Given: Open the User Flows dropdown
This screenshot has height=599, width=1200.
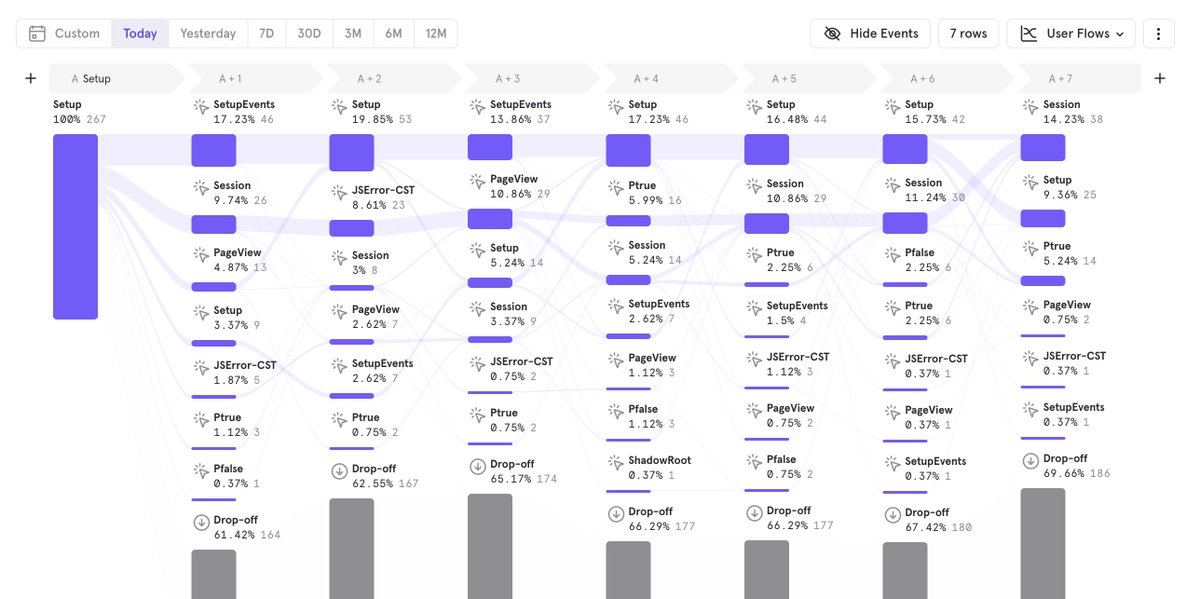Looking at the screenshot, I should pos(1071,33).
